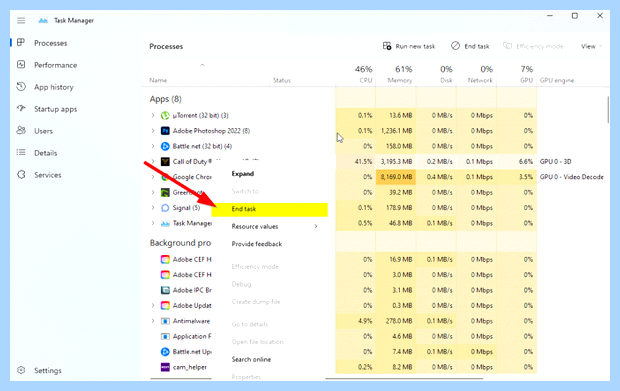Expand the Signal (5) process group
Image resolution: width=620 pixels, height=391 pixels.
[153, 208]
